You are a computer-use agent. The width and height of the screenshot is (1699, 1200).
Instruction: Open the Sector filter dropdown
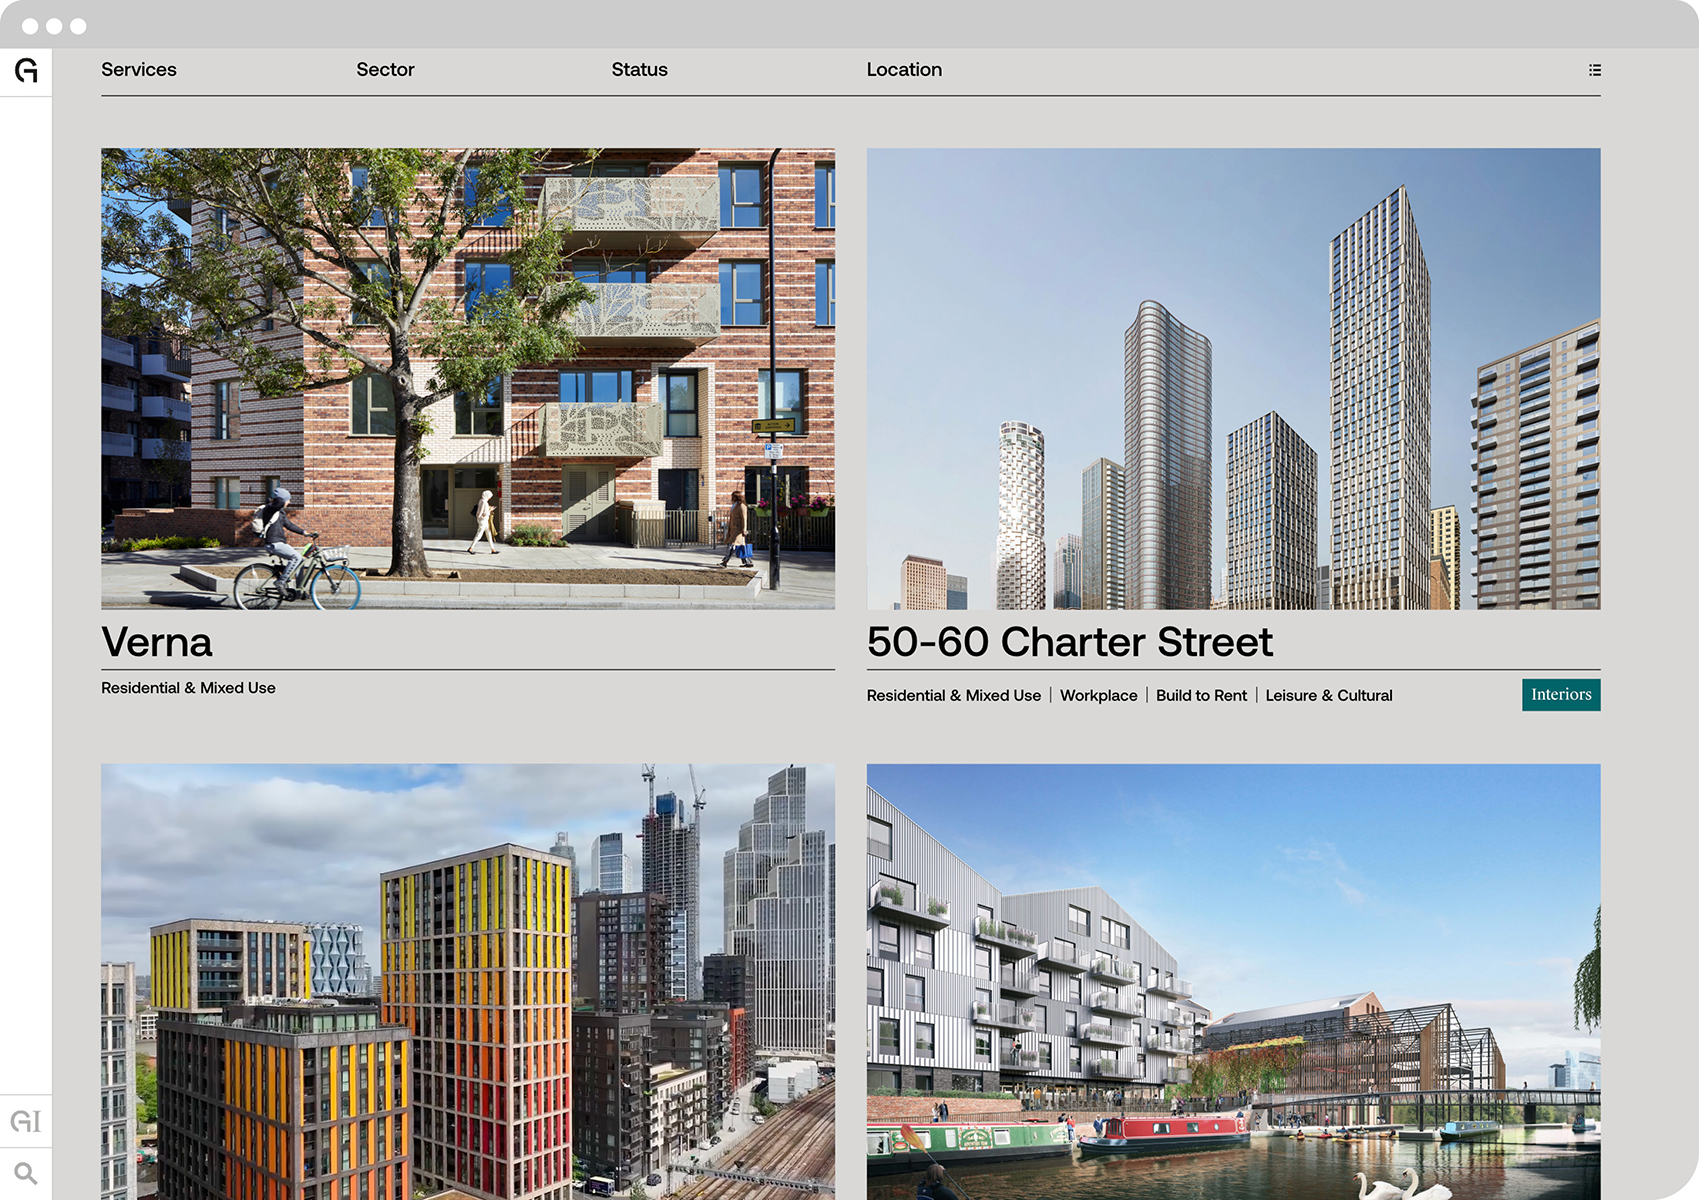385,70
